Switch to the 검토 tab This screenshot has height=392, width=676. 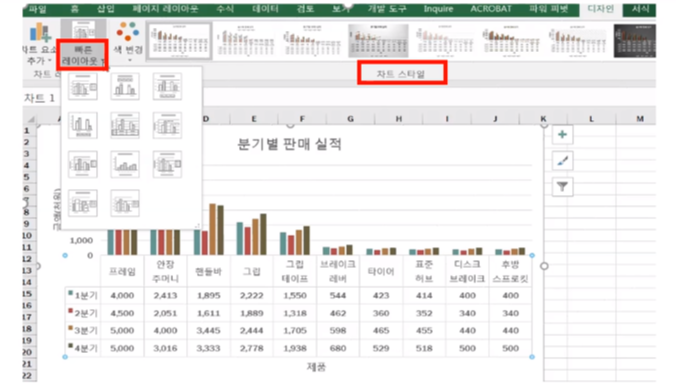click(x=305, y=9)
